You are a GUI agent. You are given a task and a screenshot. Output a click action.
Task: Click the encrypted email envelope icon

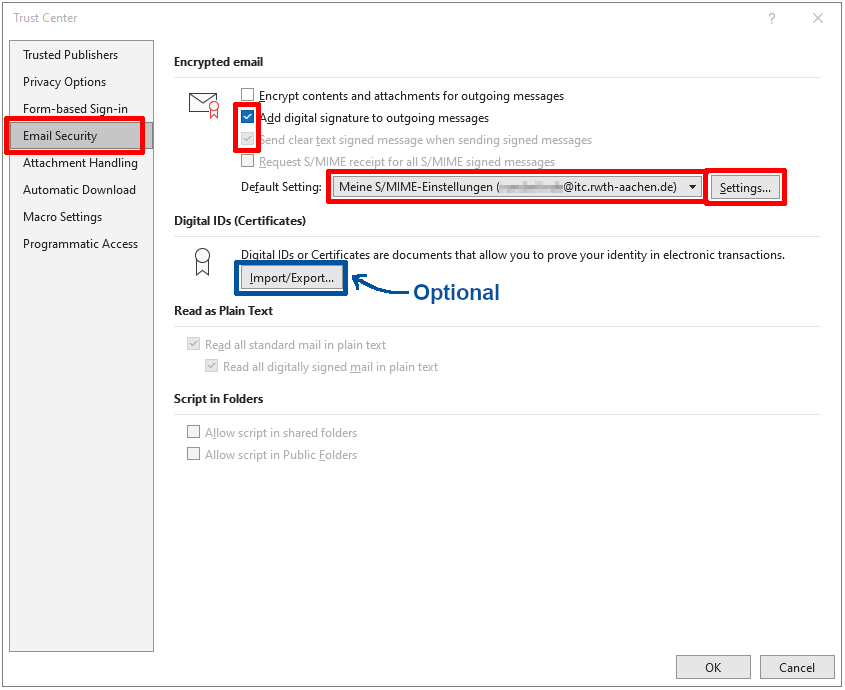(204, 104)
